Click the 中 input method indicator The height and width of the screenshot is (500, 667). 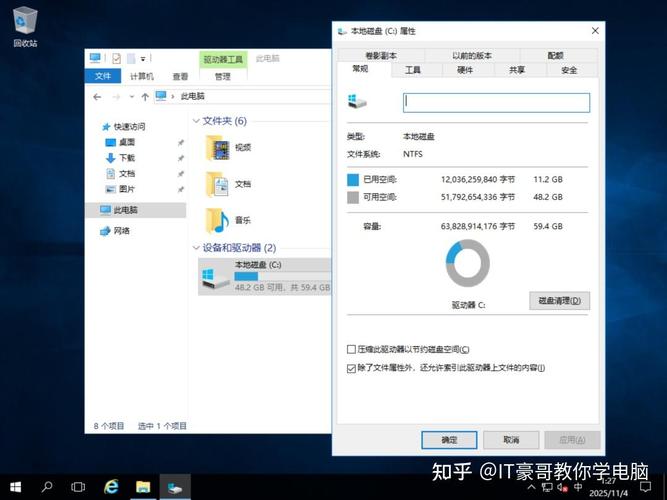click(x=578, y=487)
